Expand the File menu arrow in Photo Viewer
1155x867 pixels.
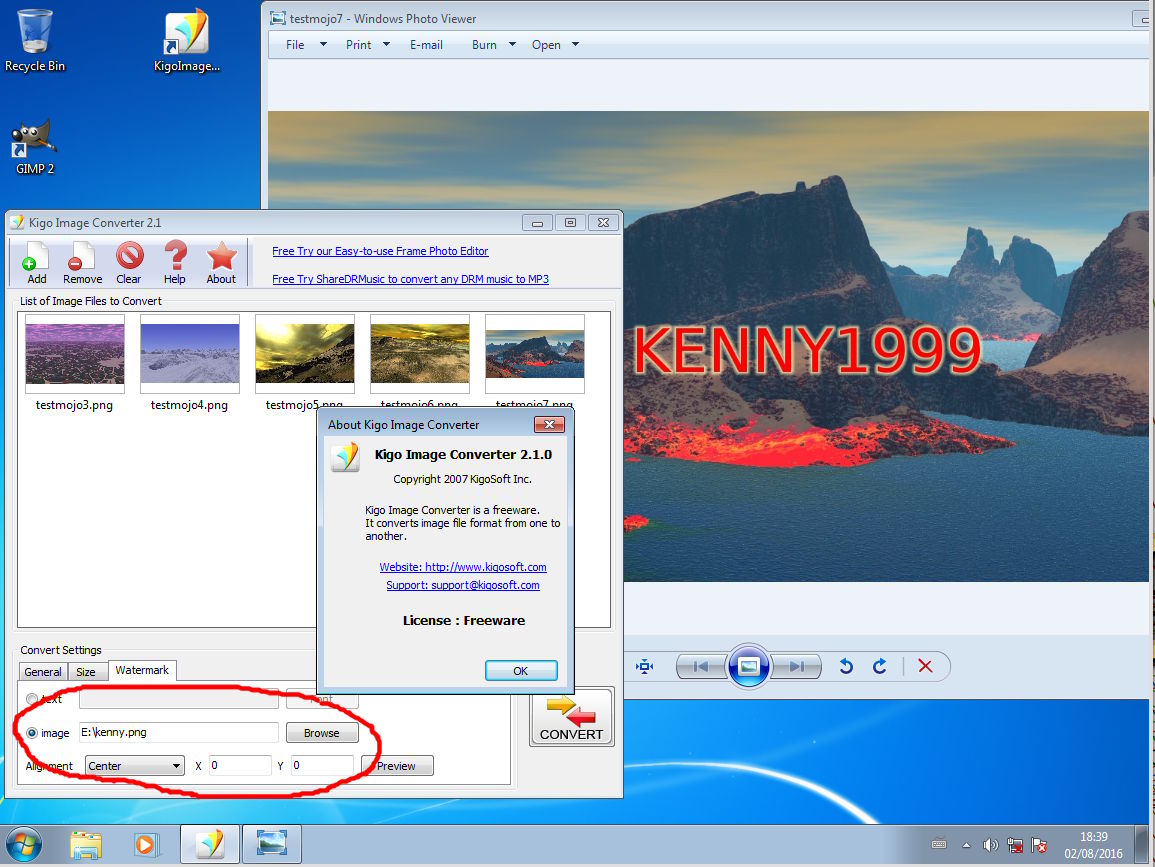coord(323,44)
